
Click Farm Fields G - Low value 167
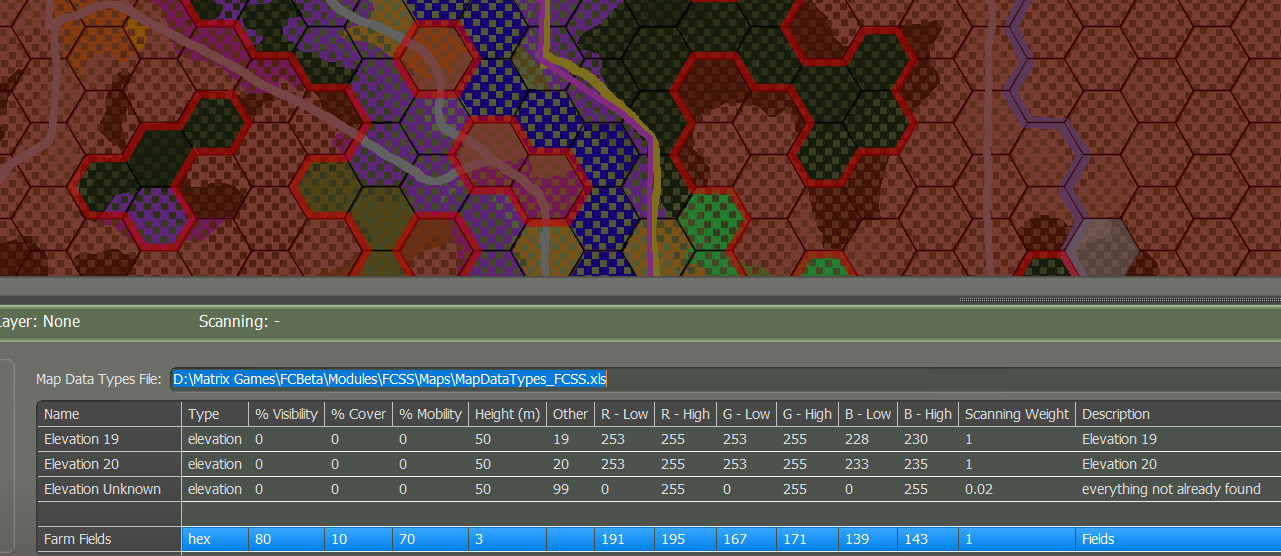[747, 539]
